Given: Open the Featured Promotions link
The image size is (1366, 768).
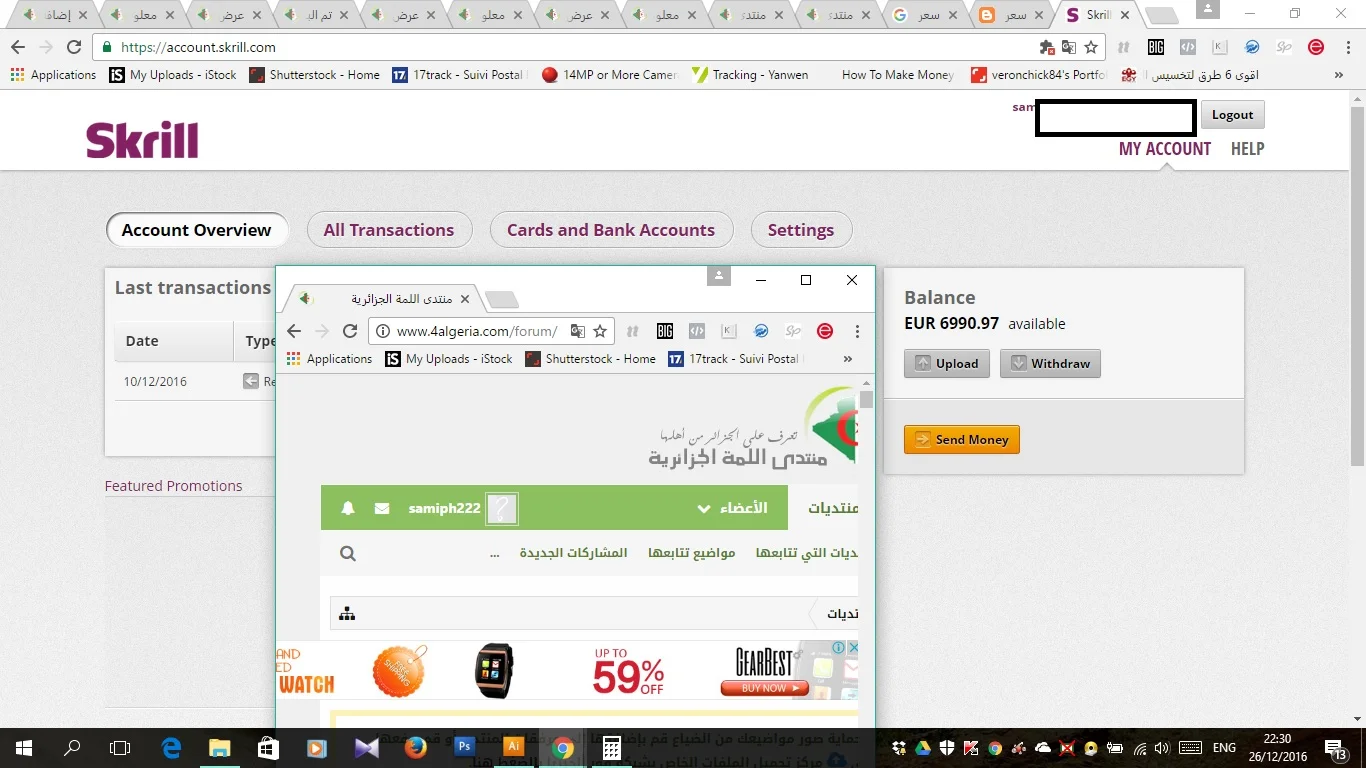Looking at the screenshot, I should (173, 486).
